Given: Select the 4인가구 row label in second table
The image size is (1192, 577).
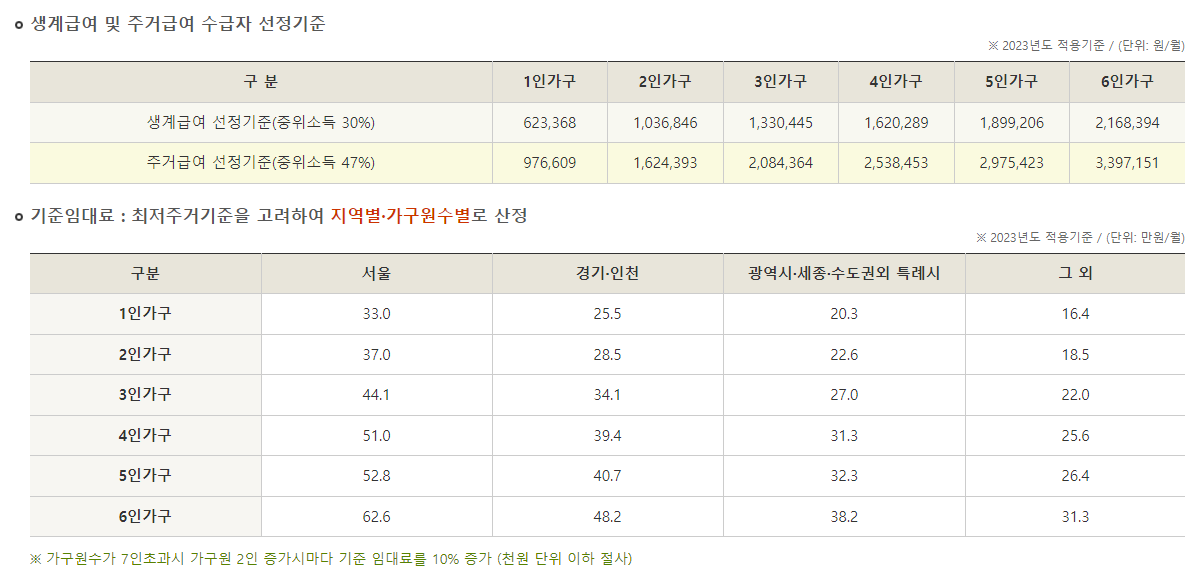Looking at the screenshot, I should click(x=146, y=436).
